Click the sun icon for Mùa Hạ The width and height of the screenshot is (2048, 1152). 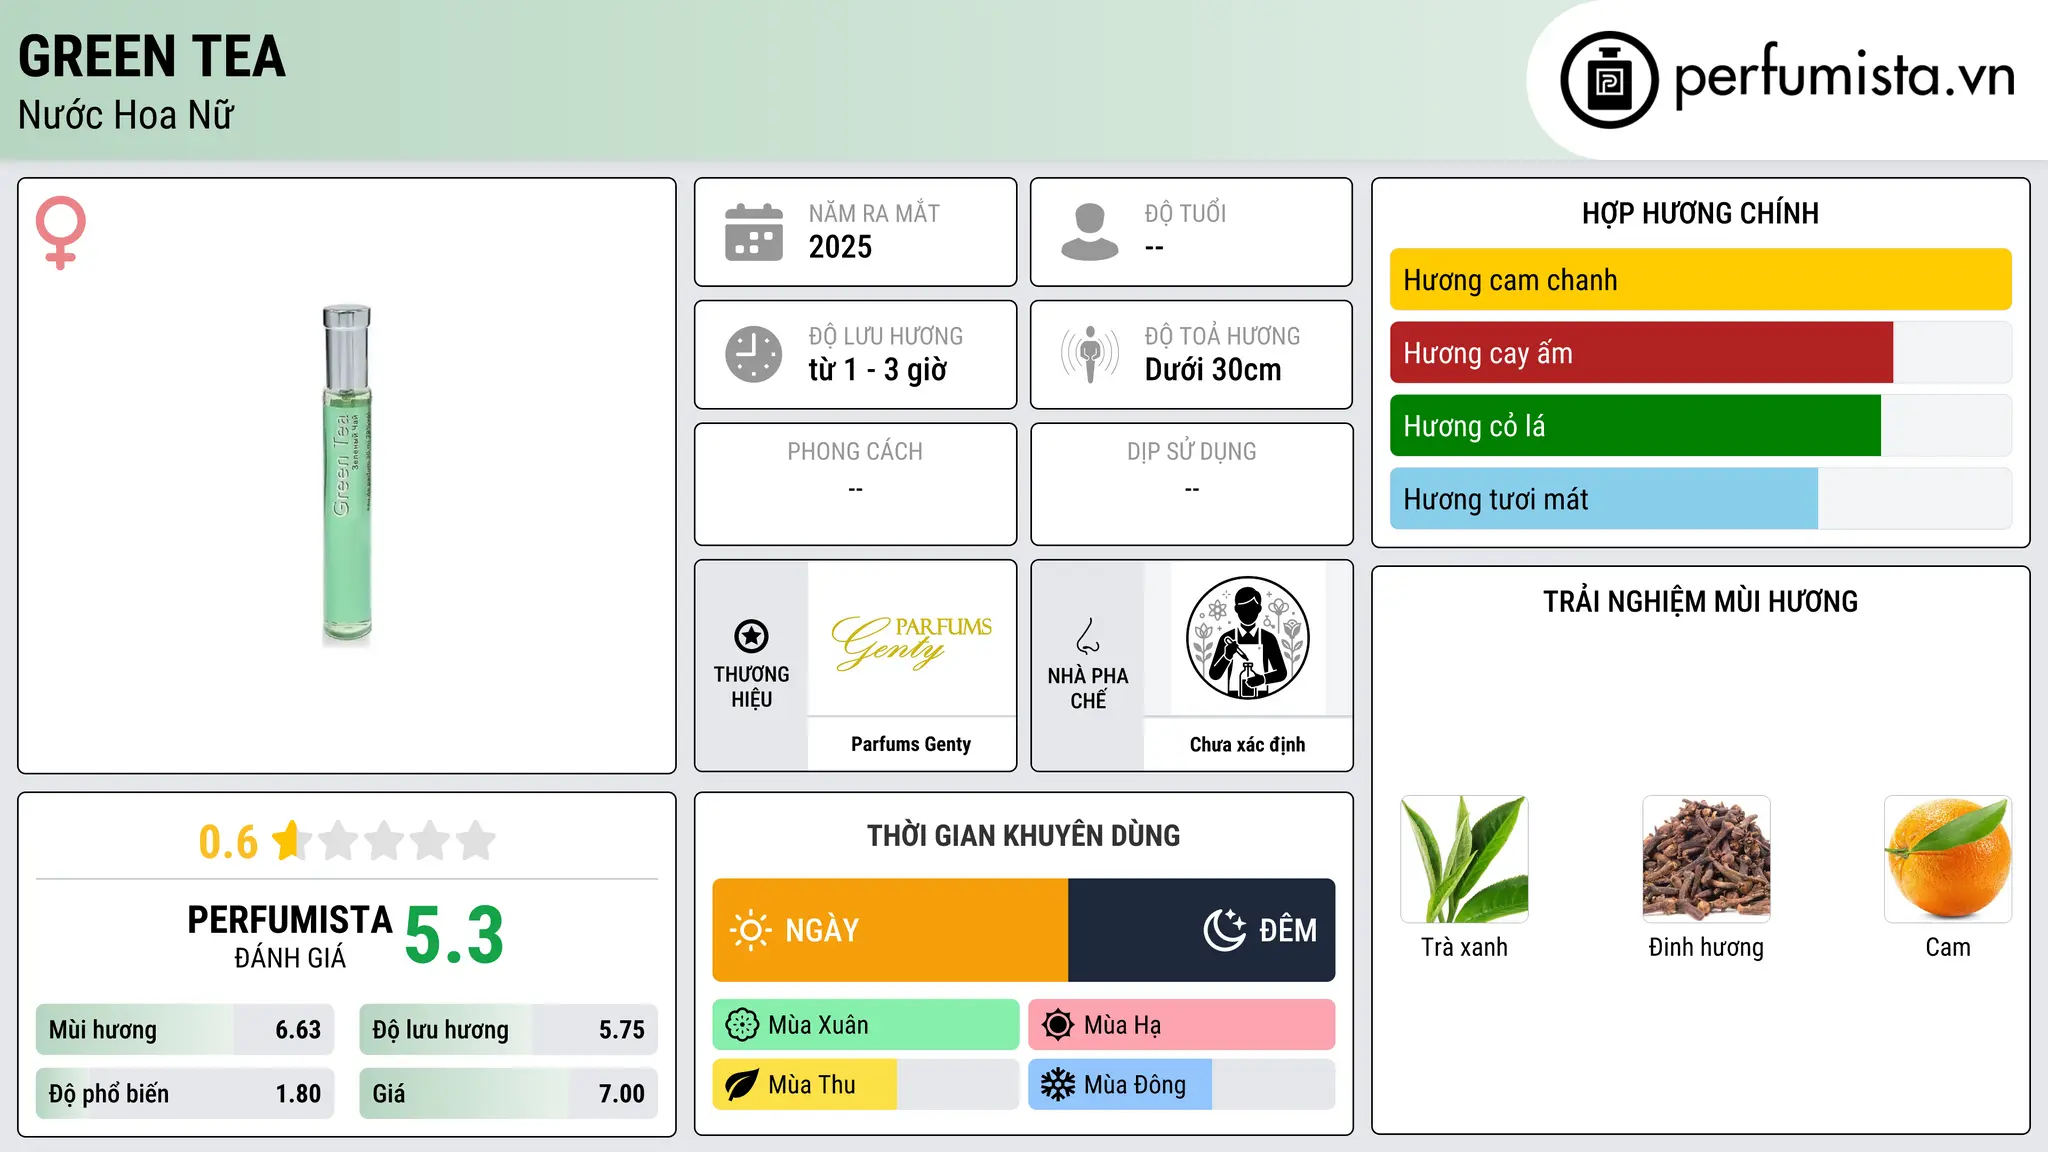1057,1025
